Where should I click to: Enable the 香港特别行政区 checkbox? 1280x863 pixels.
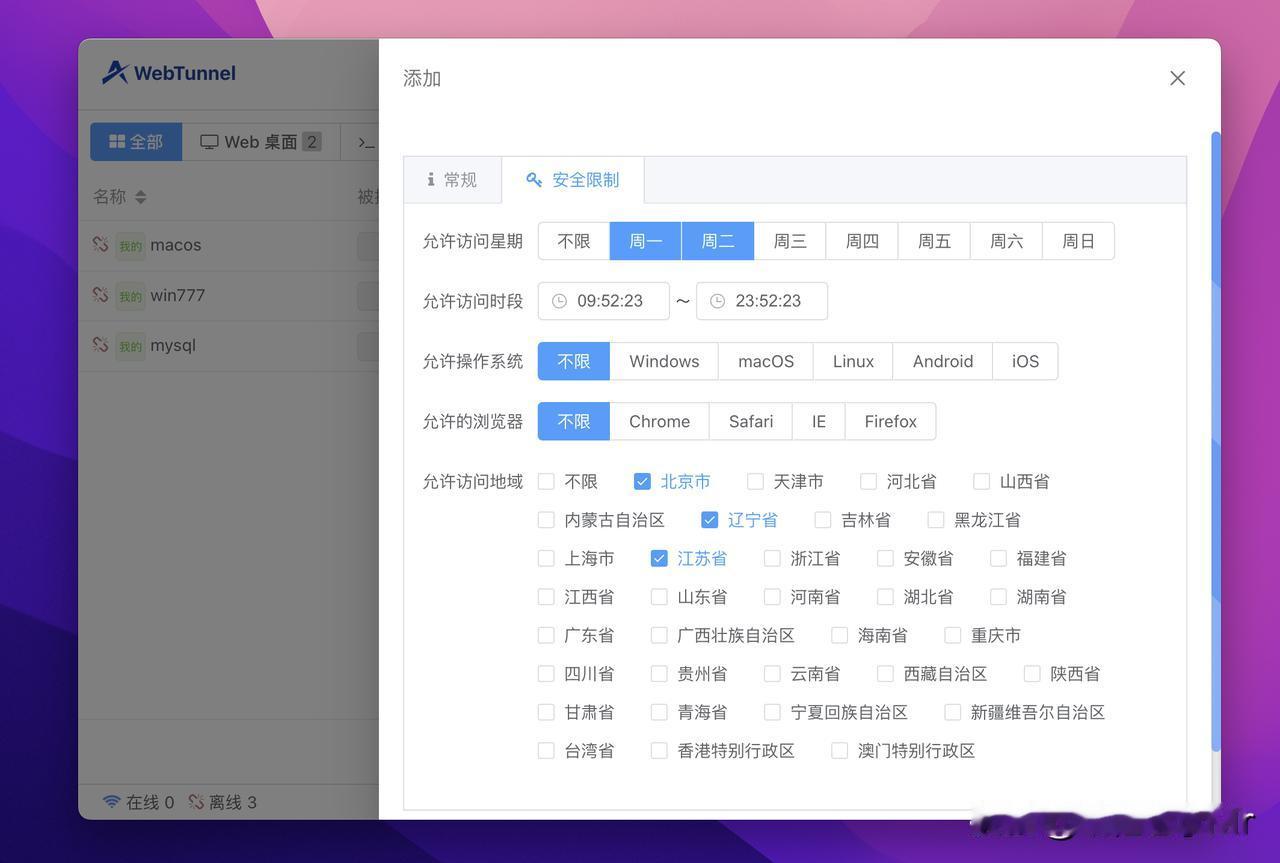click(x=658, y=750)
